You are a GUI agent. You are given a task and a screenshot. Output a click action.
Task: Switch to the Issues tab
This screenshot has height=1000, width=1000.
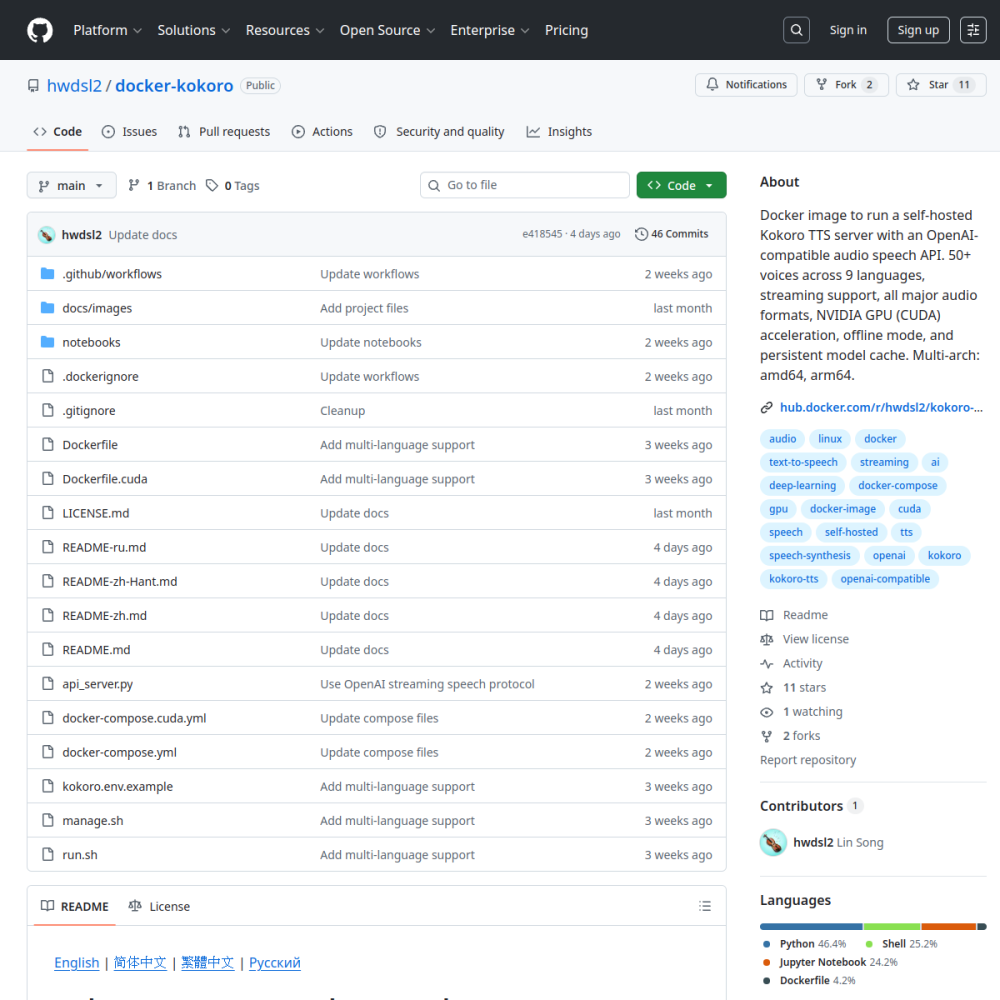(129, 131)
